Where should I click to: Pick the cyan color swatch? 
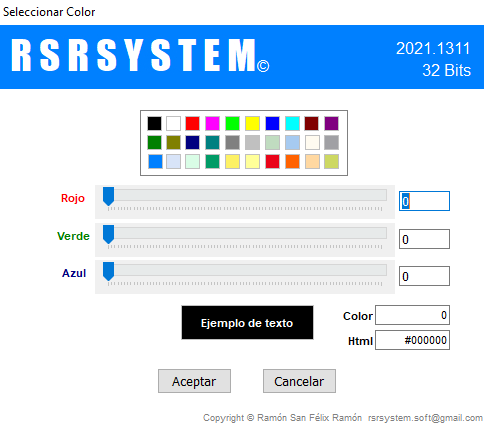[x=292, y=123]
